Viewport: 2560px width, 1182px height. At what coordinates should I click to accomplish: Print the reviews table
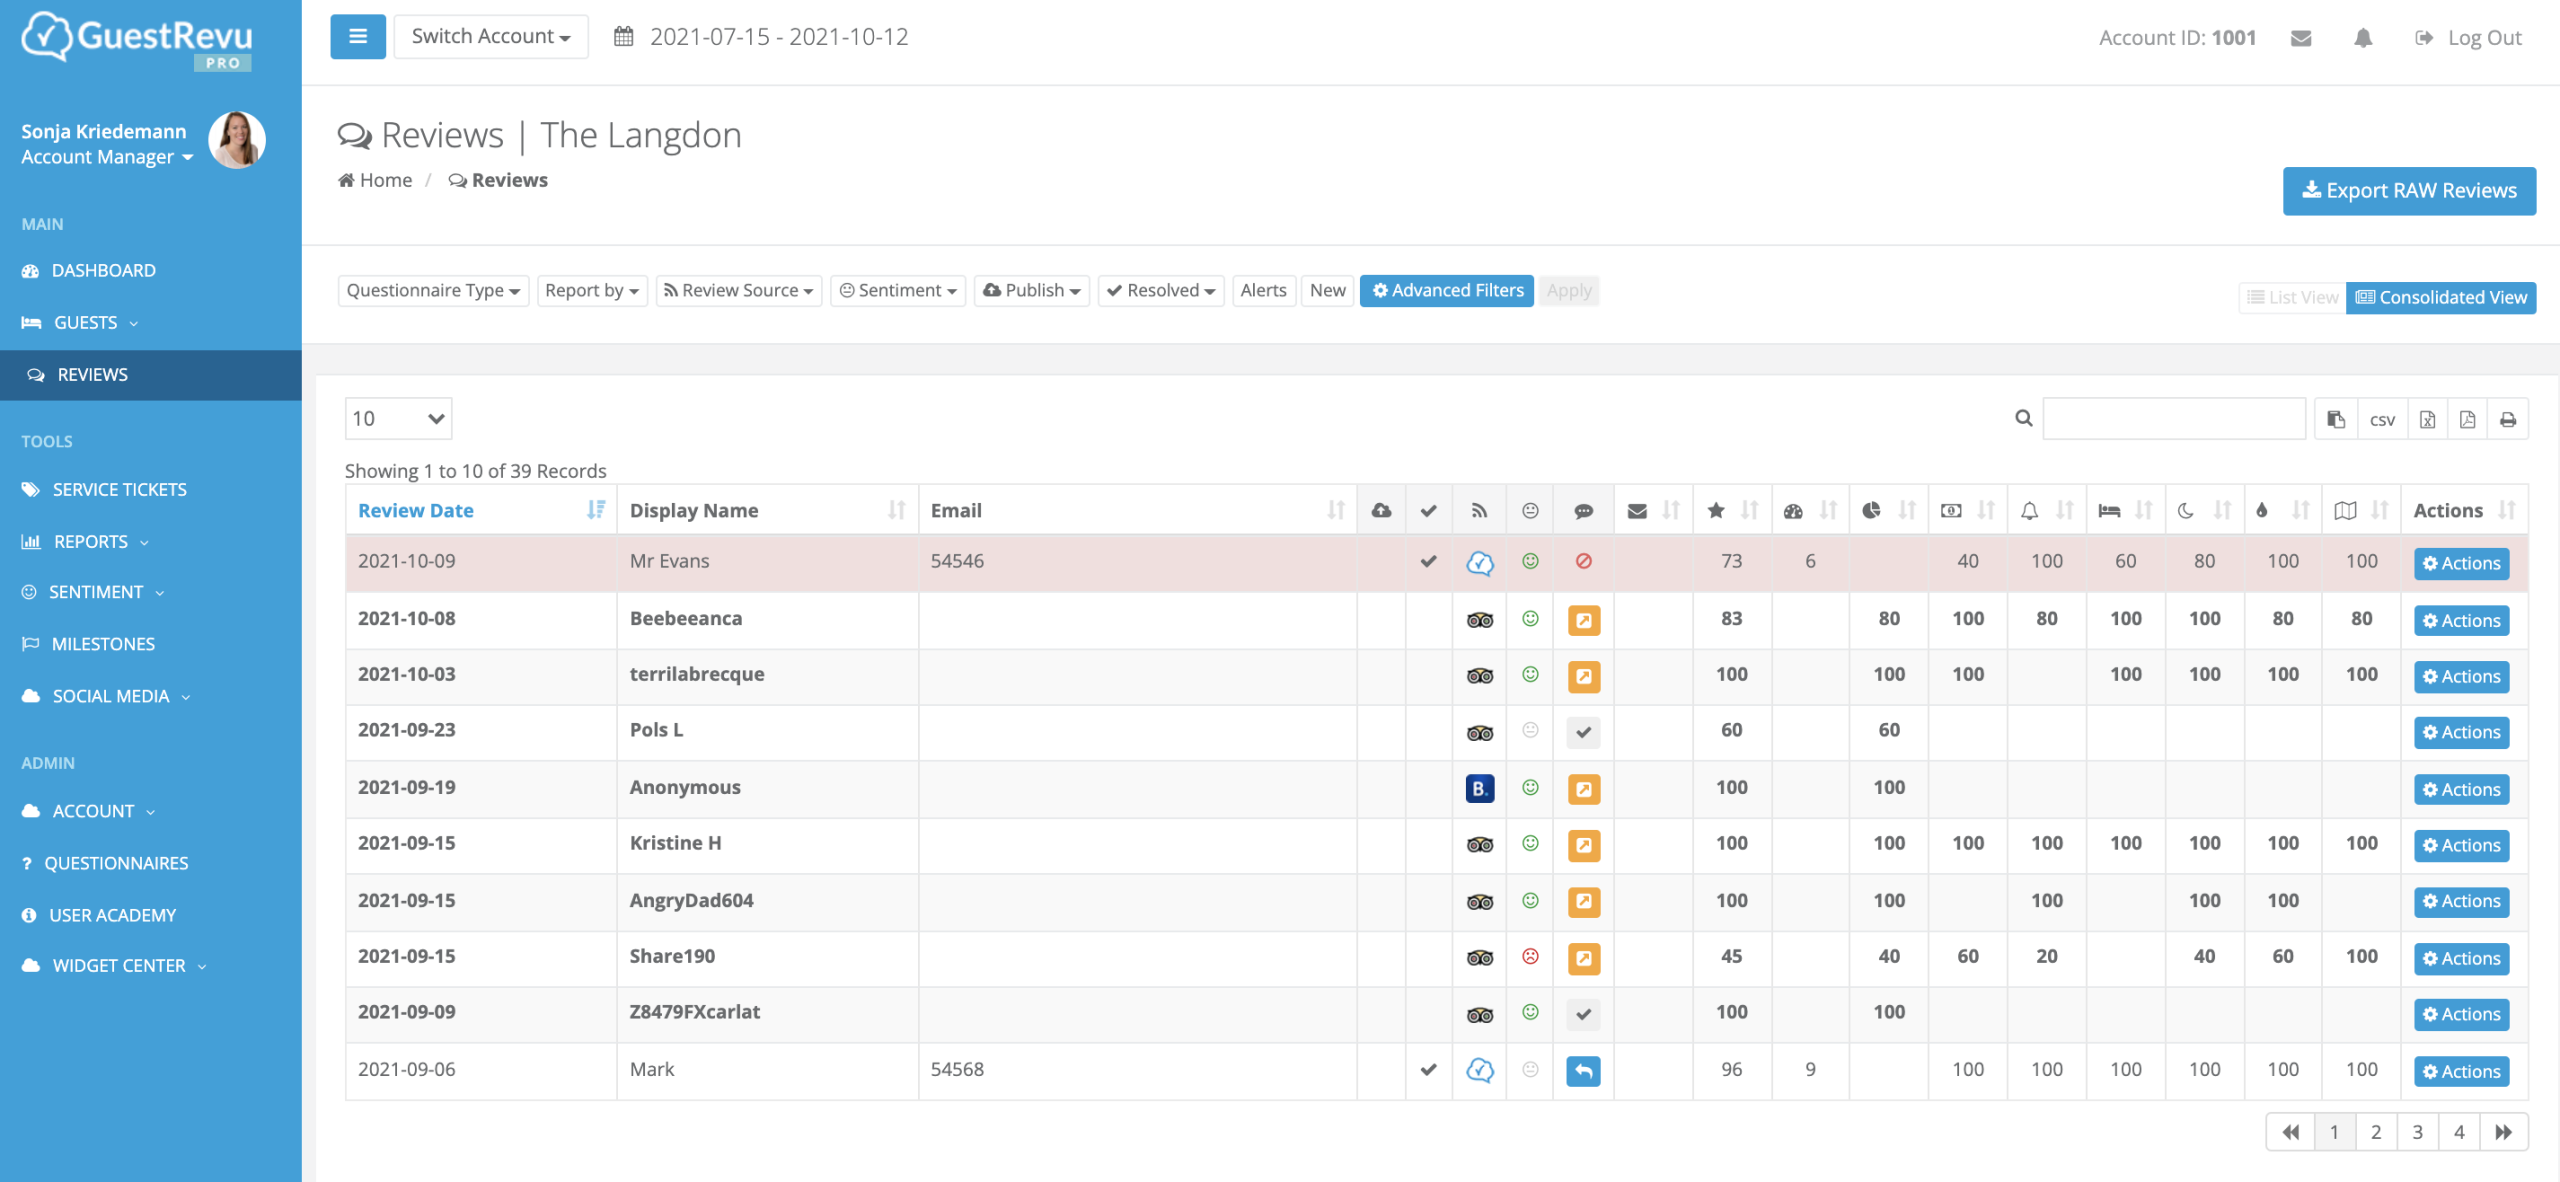[x=2508, y=419]
